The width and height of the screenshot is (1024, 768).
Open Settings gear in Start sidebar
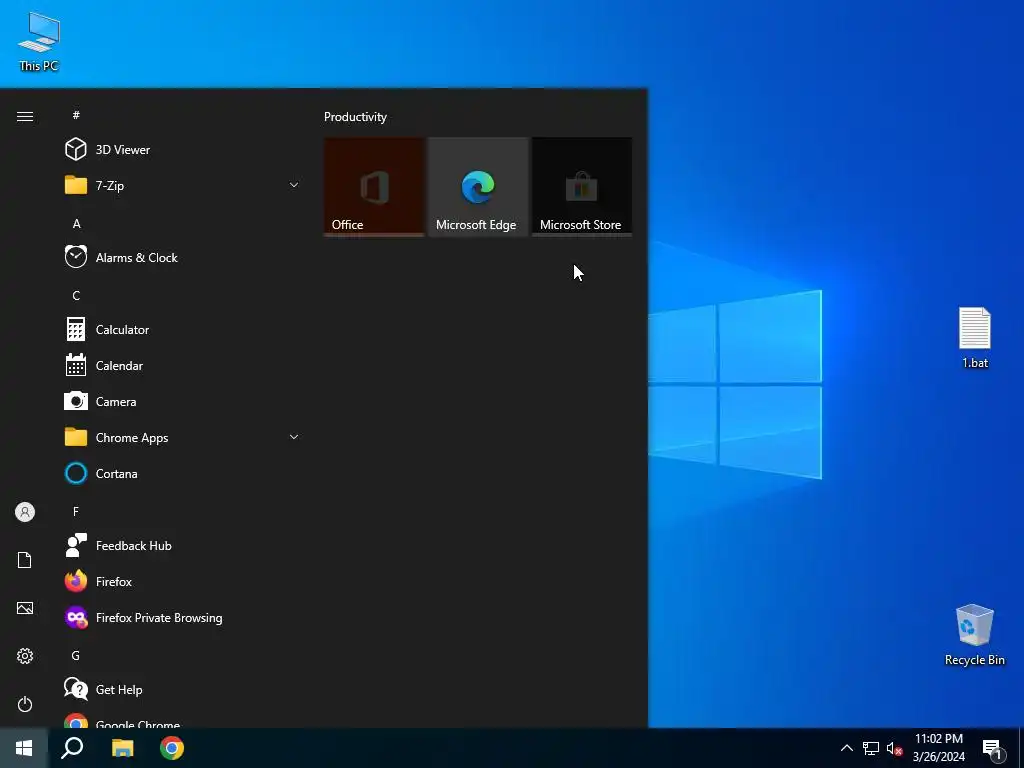click(x=25, y=656)
